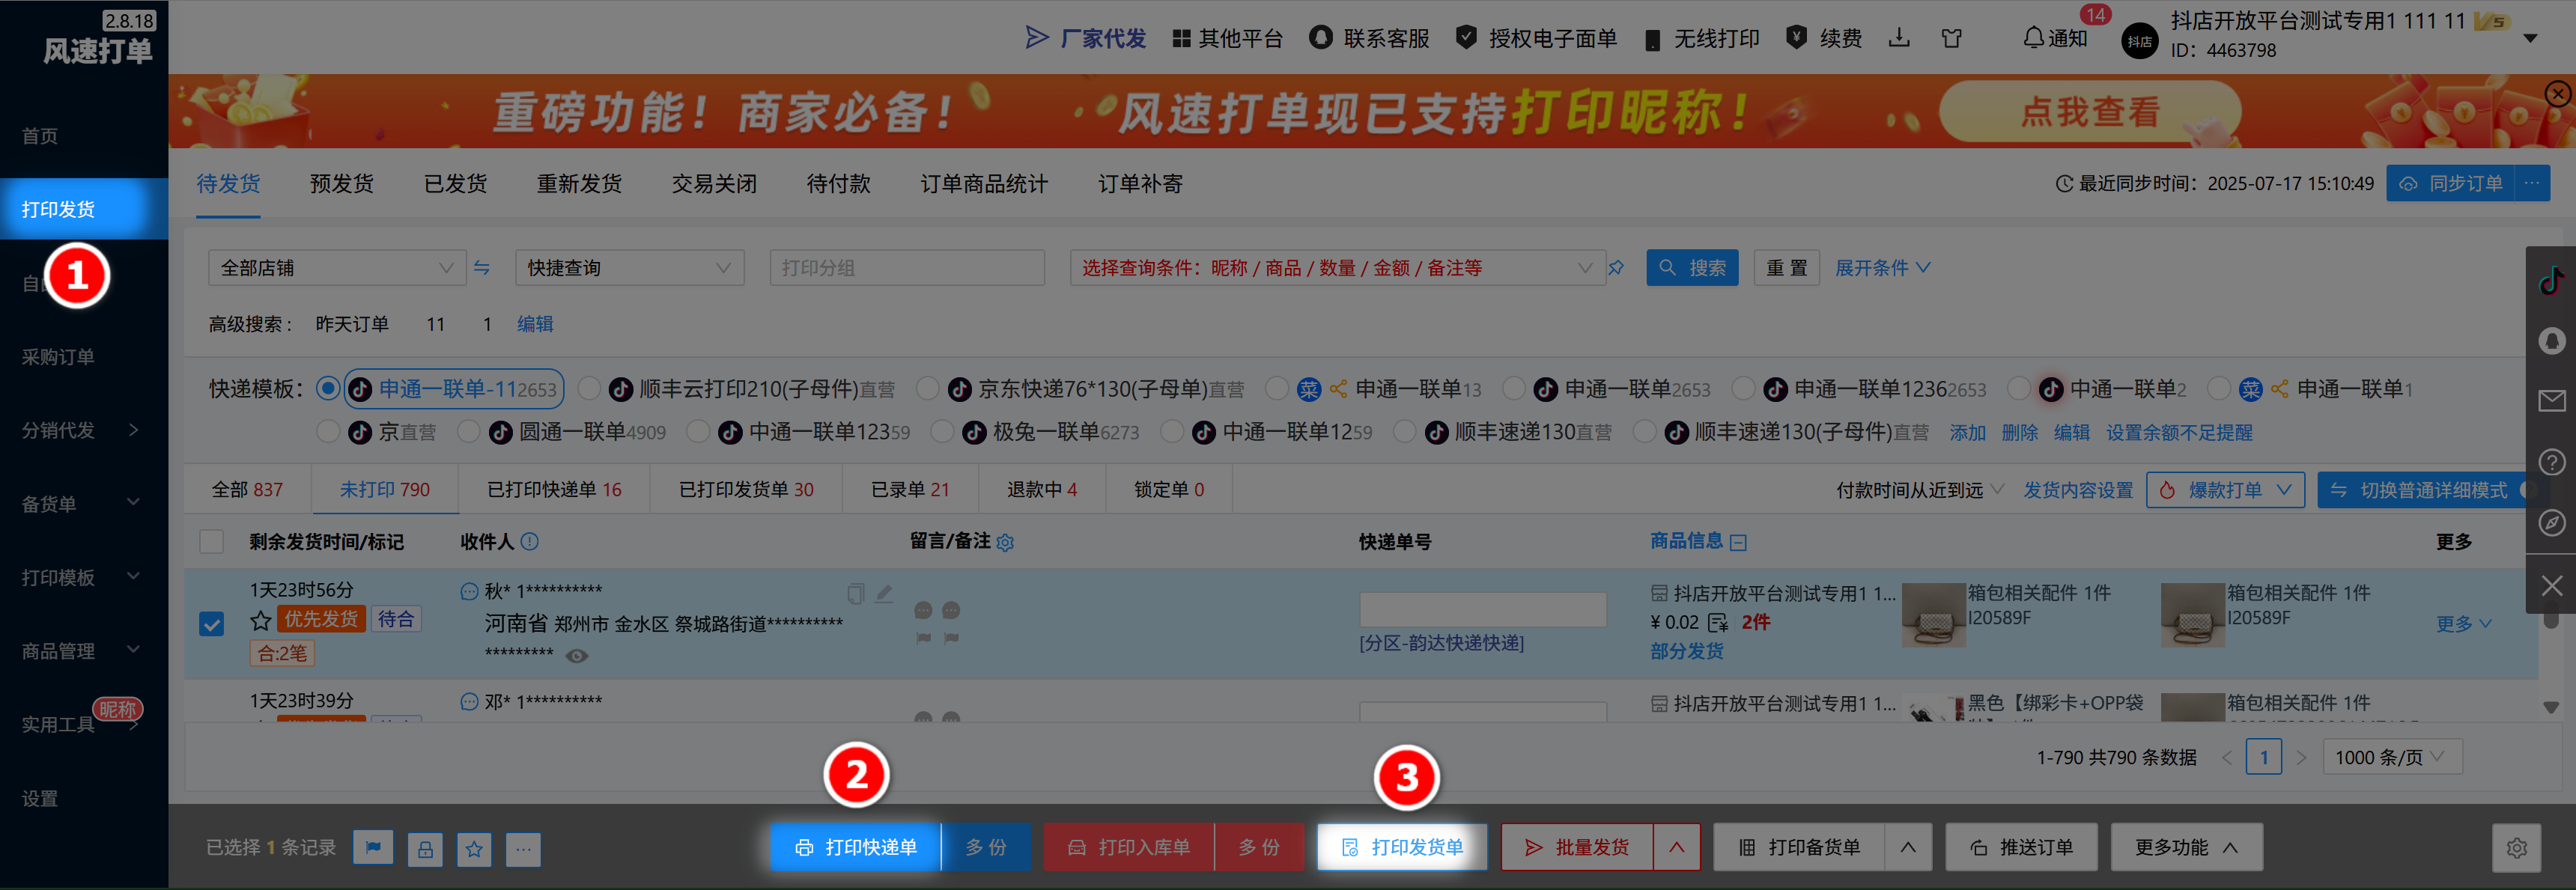Tick the select-all checkbox in table header
This screenshot has width=2576, height=890.
coord(212,541)
